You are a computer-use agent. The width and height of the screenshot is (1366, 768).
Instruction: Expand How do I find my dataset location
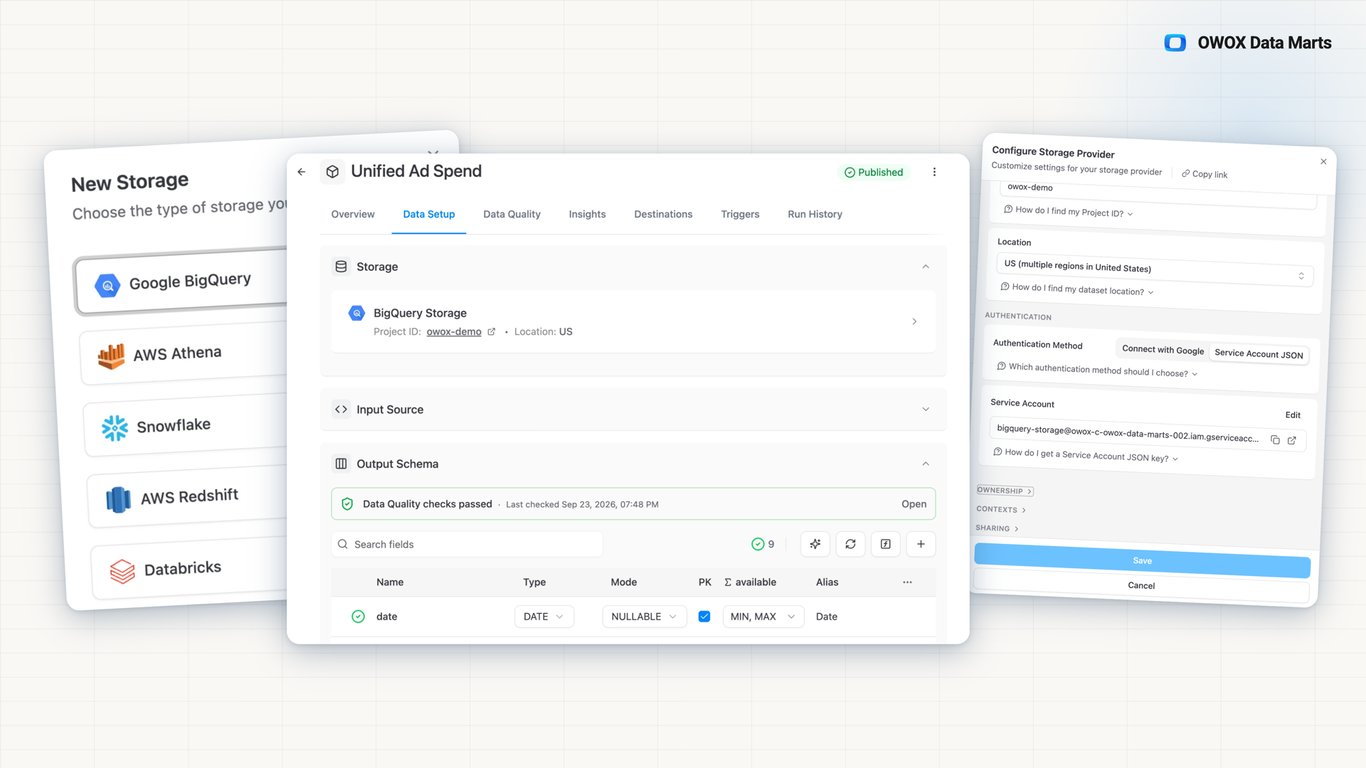1077,289
